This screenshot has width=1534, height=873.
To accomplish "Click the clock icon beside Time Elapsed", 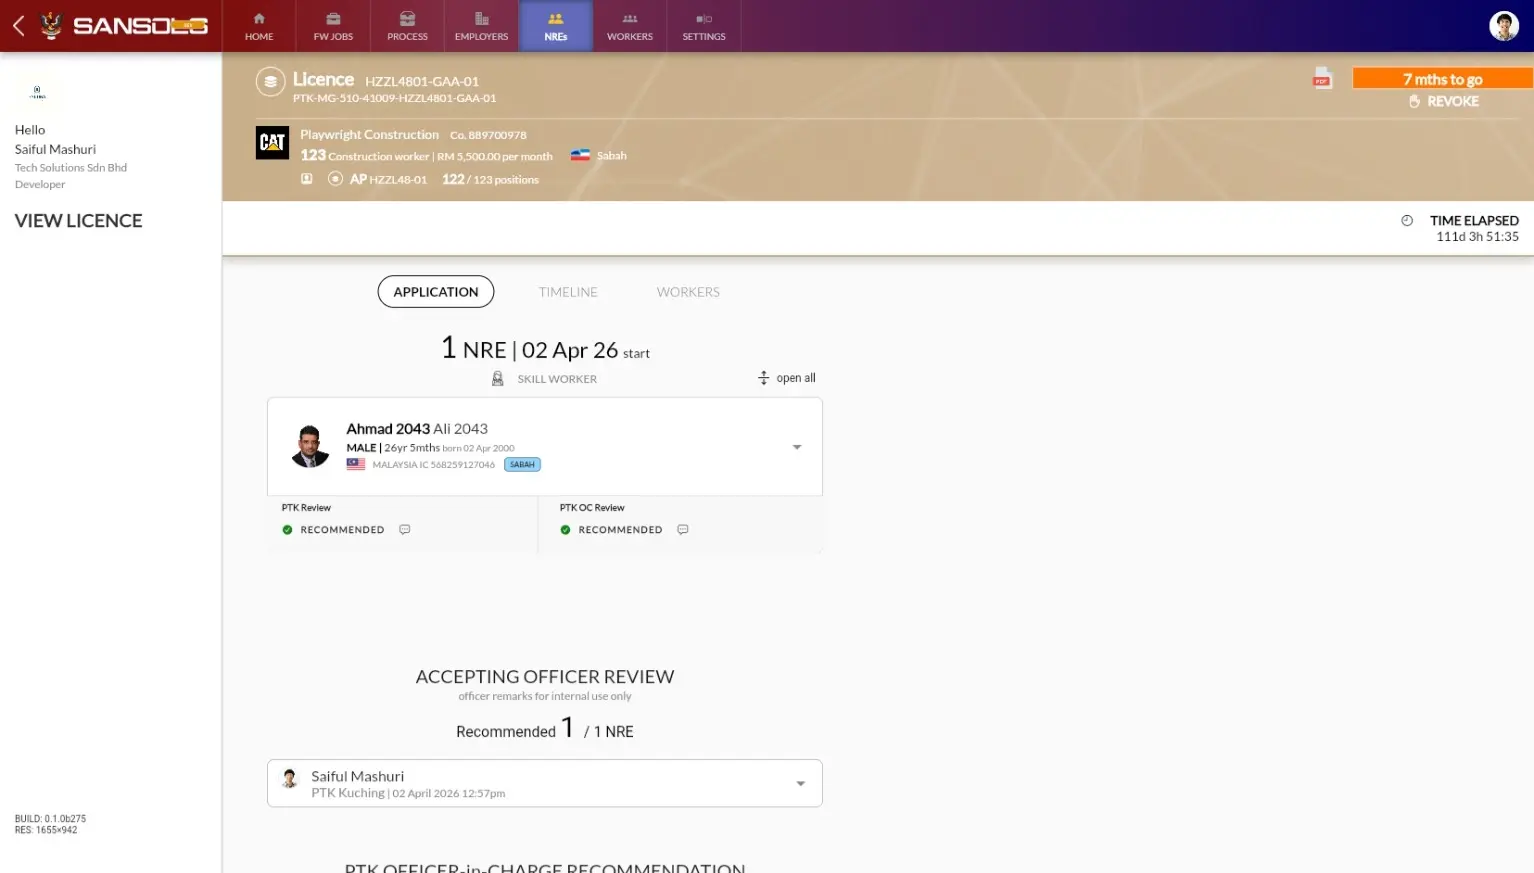I will pos(1407,220).
